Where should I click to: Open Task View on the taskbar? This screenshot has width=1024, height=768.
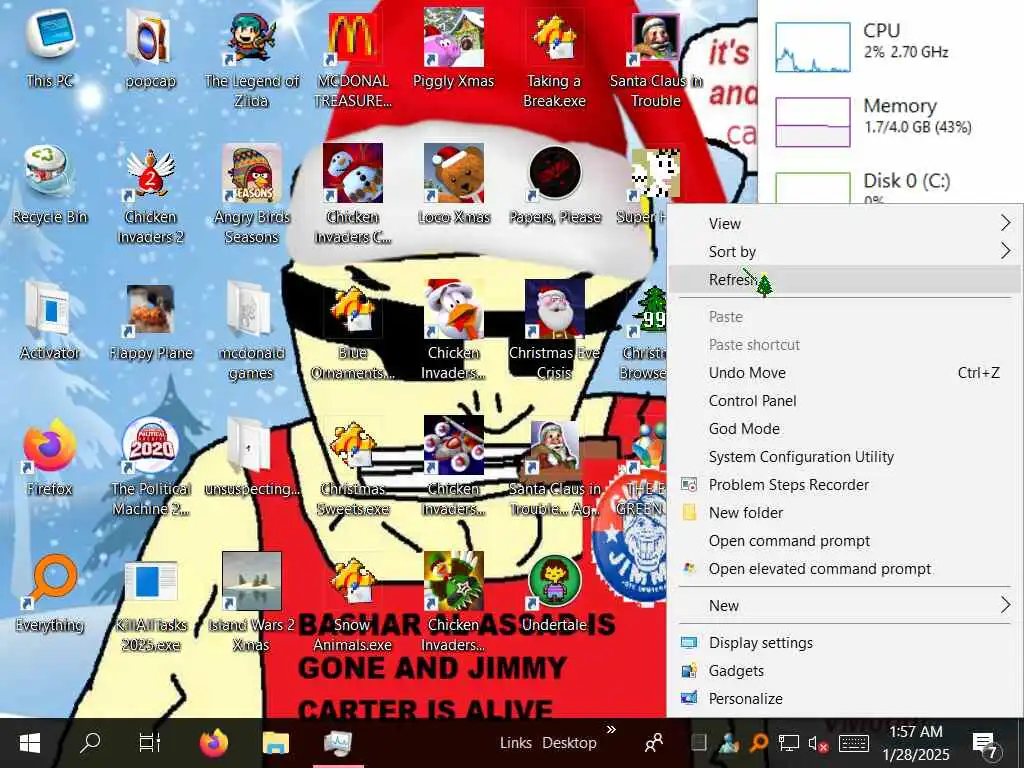150,743
